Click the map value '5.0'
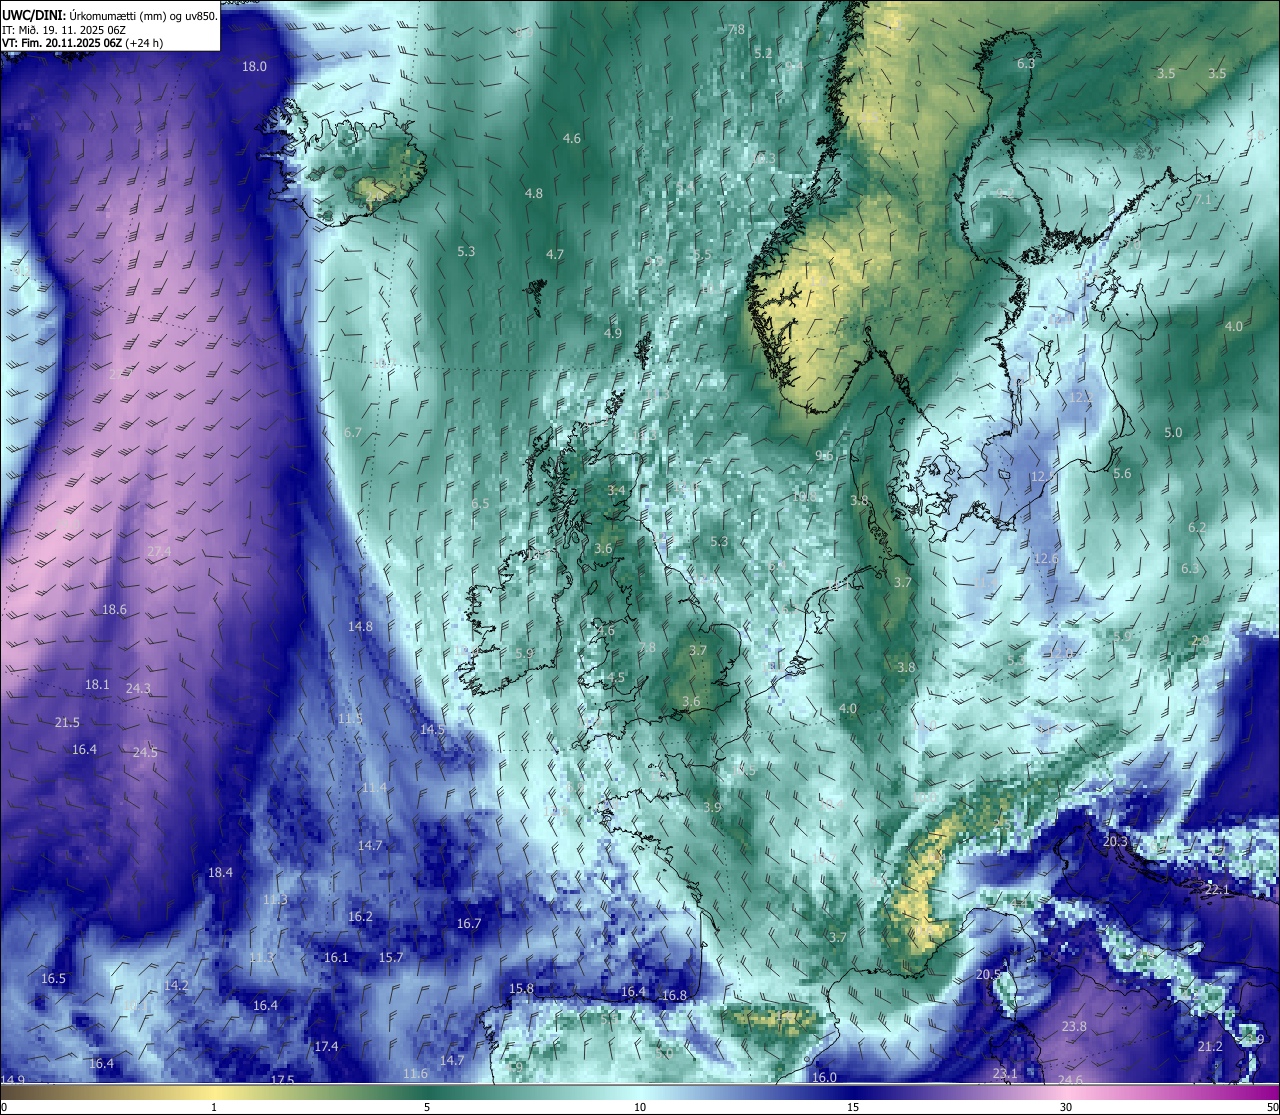Image resolution: width=1280 pixels, height=1115 pixels. (1173, 433)
